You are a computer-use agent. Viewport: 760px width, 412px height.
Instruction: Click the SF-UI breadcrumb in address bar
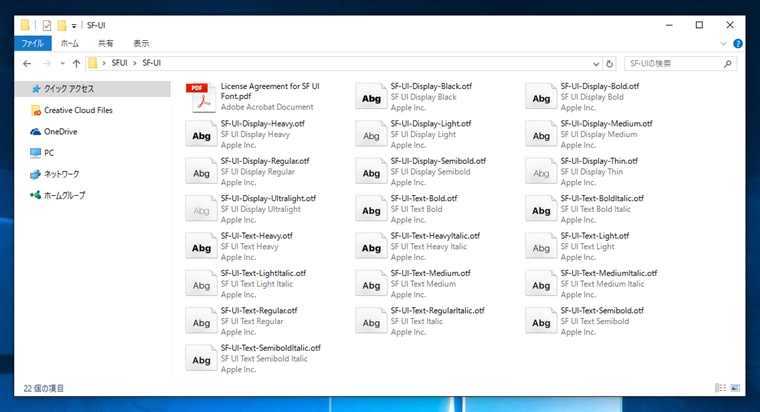pos(151,63)
